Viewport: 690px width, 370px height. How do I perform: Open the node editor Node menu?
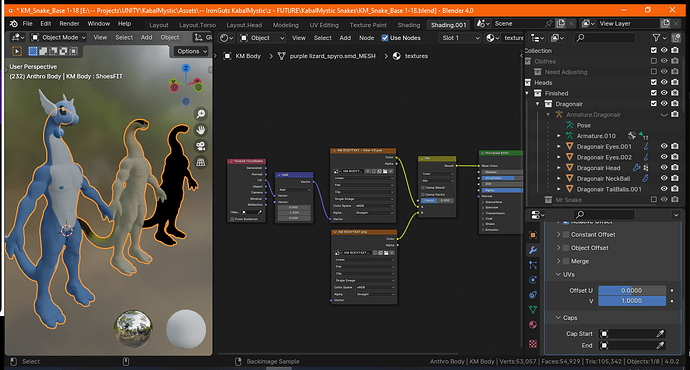coord(367,38)
